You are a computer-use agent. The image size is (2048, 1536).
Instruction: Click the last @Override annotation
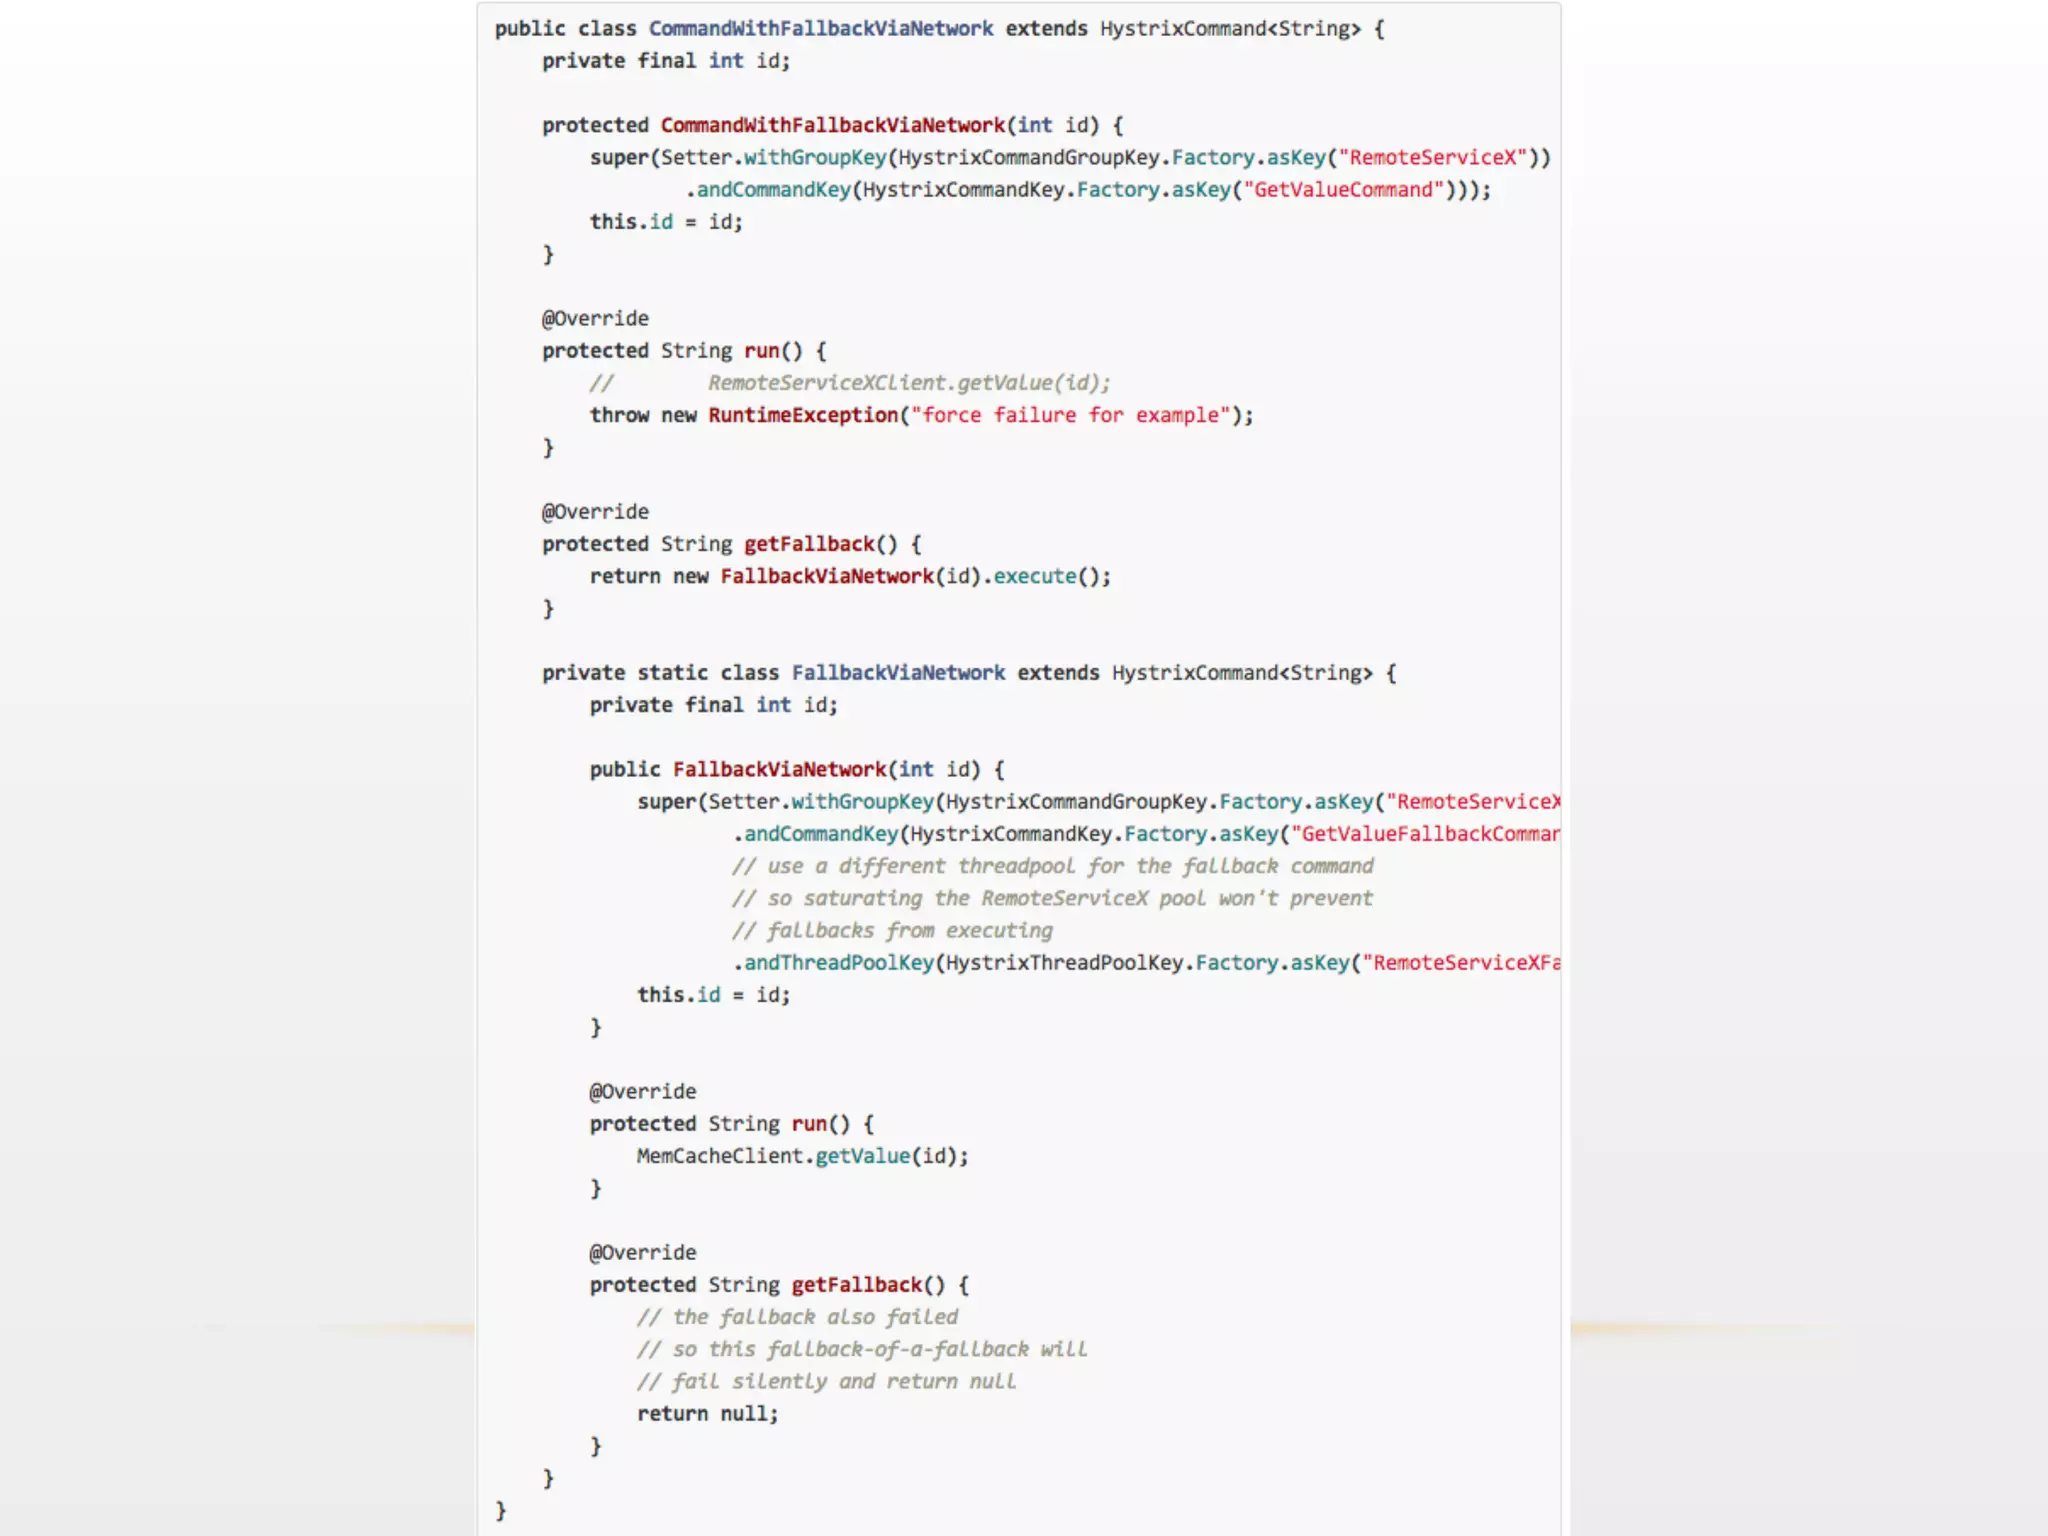(x=642, y=1252)
